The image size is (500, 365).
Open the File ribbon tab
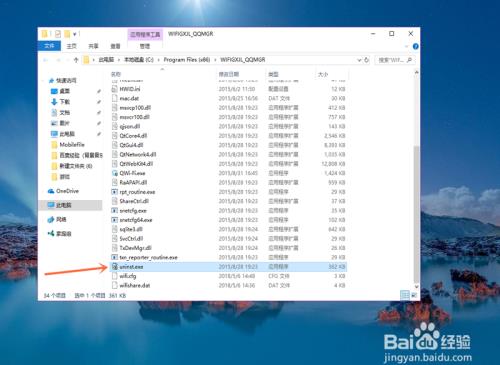(x=49, y=46)
